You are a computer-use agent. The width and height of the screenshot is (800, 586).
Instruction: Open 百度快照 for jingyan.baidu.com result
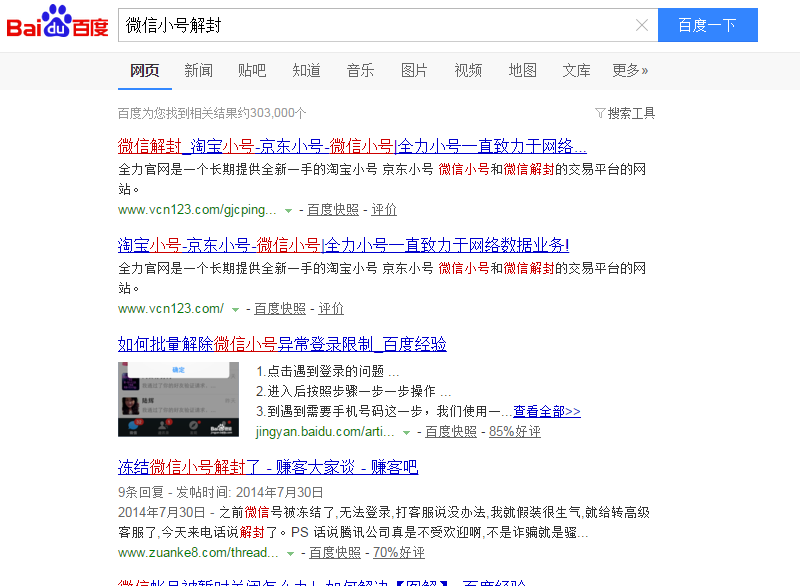pos(451,431)
